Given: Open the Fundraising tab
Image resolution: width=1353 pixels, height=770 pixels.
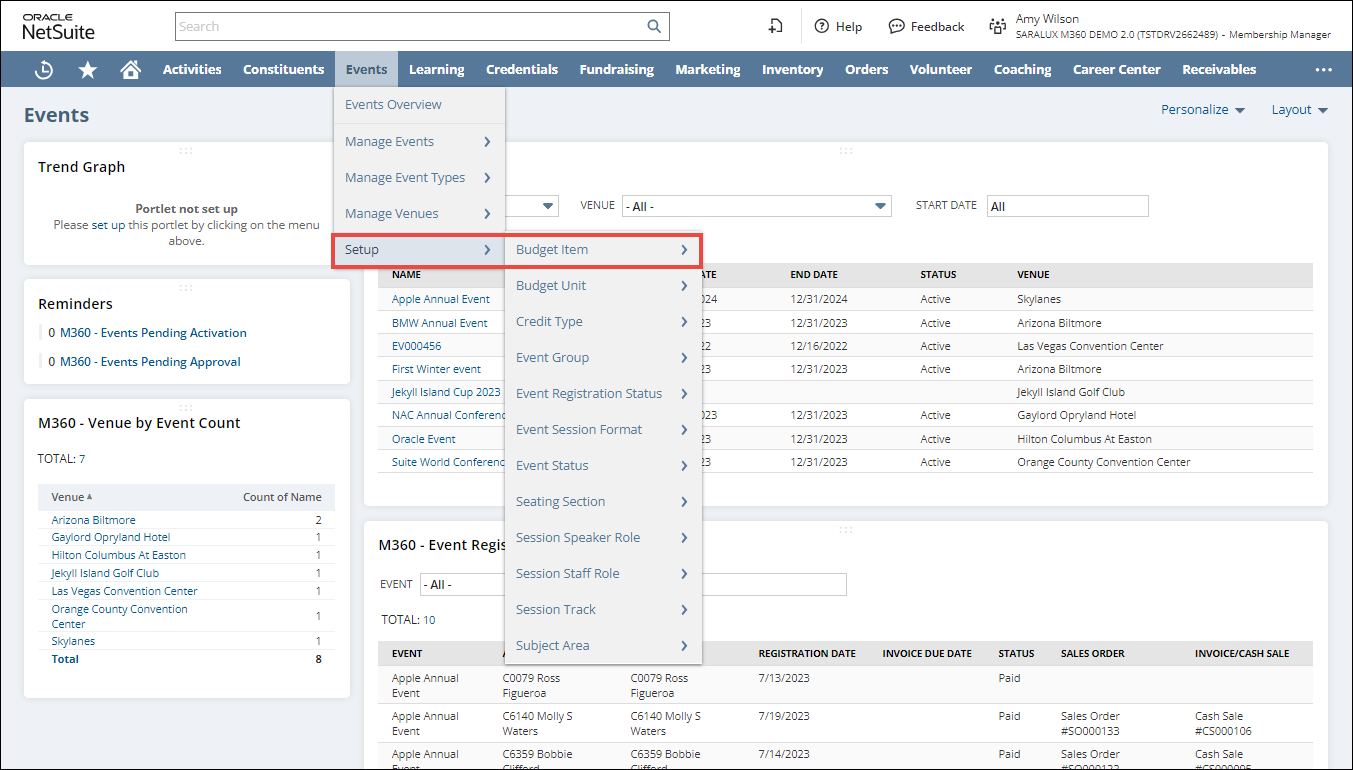Looking at the screenshot, I should pyautogui.click(x=616, y=70).
